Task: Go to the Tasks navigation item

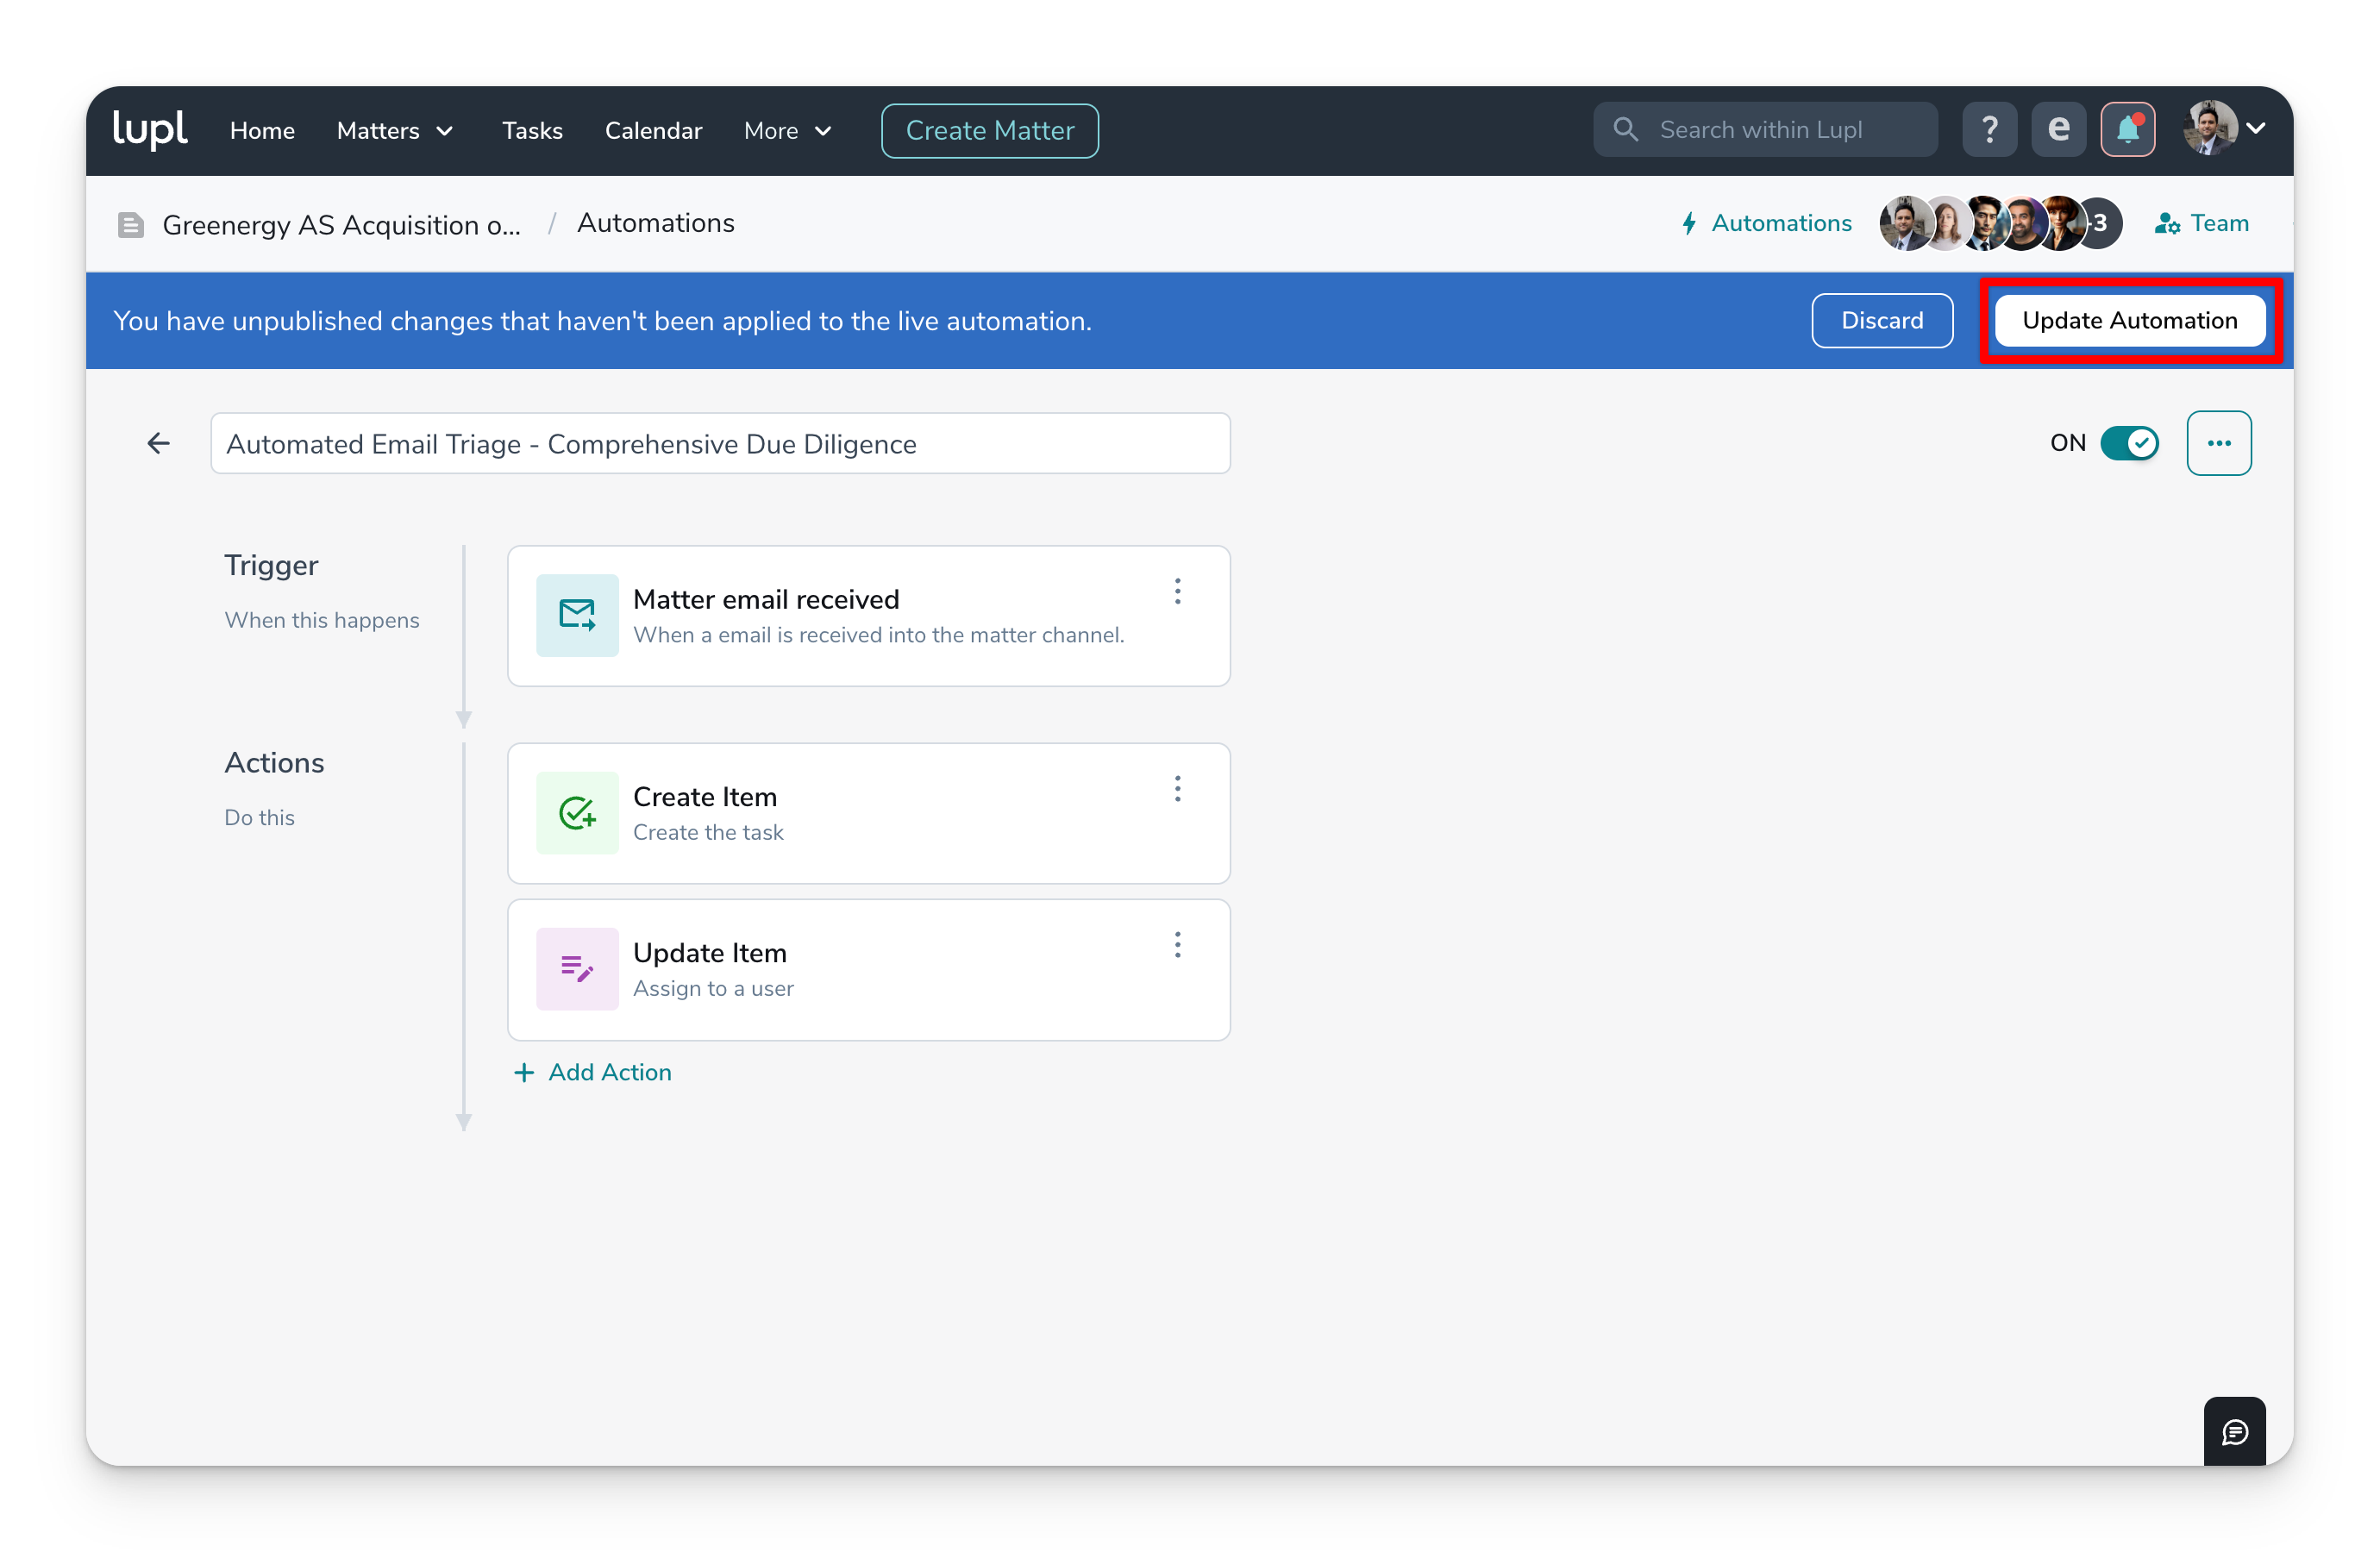Action: [532, 131]
